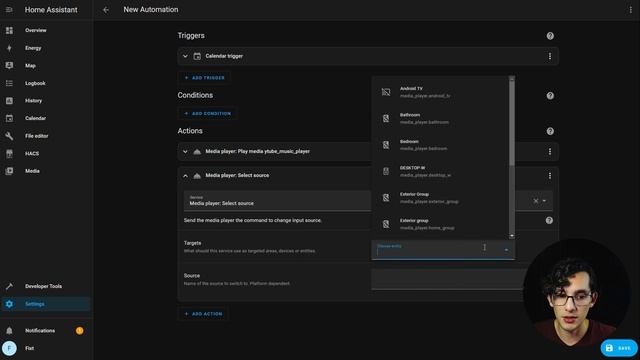Show help for the Triggers section
640x360 pixels.
coord(550,36)
